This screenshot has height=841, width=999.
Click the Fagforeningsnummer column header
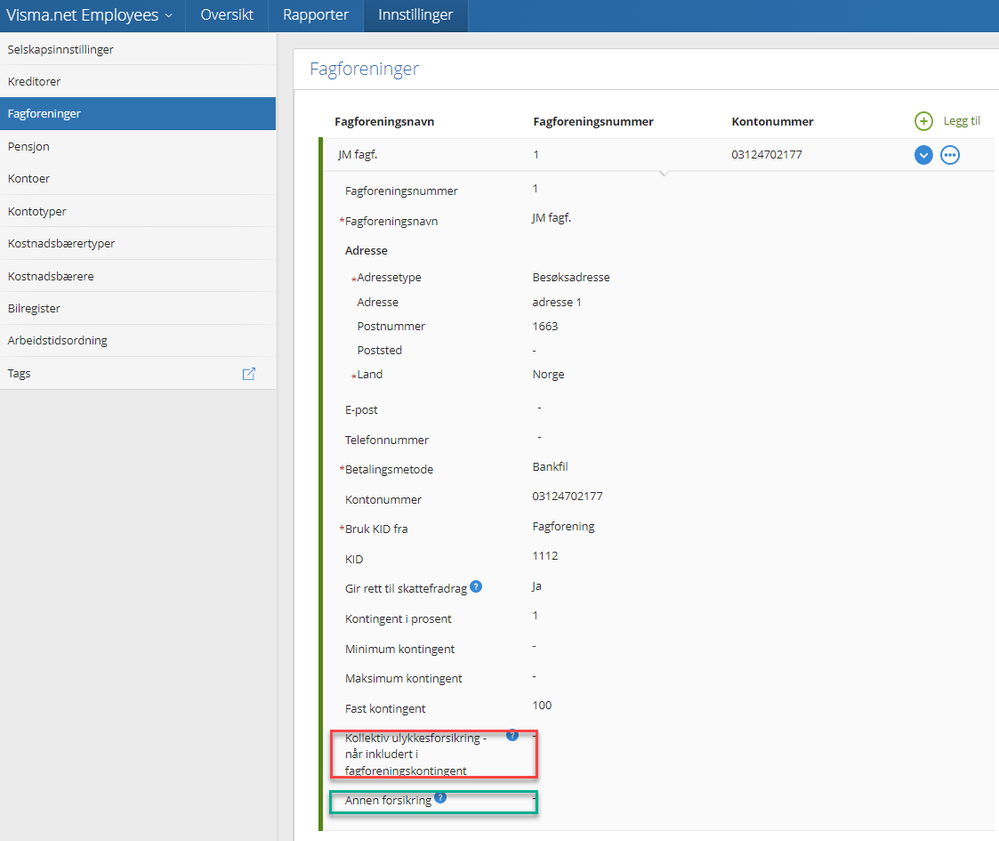(x=593, y=122)
